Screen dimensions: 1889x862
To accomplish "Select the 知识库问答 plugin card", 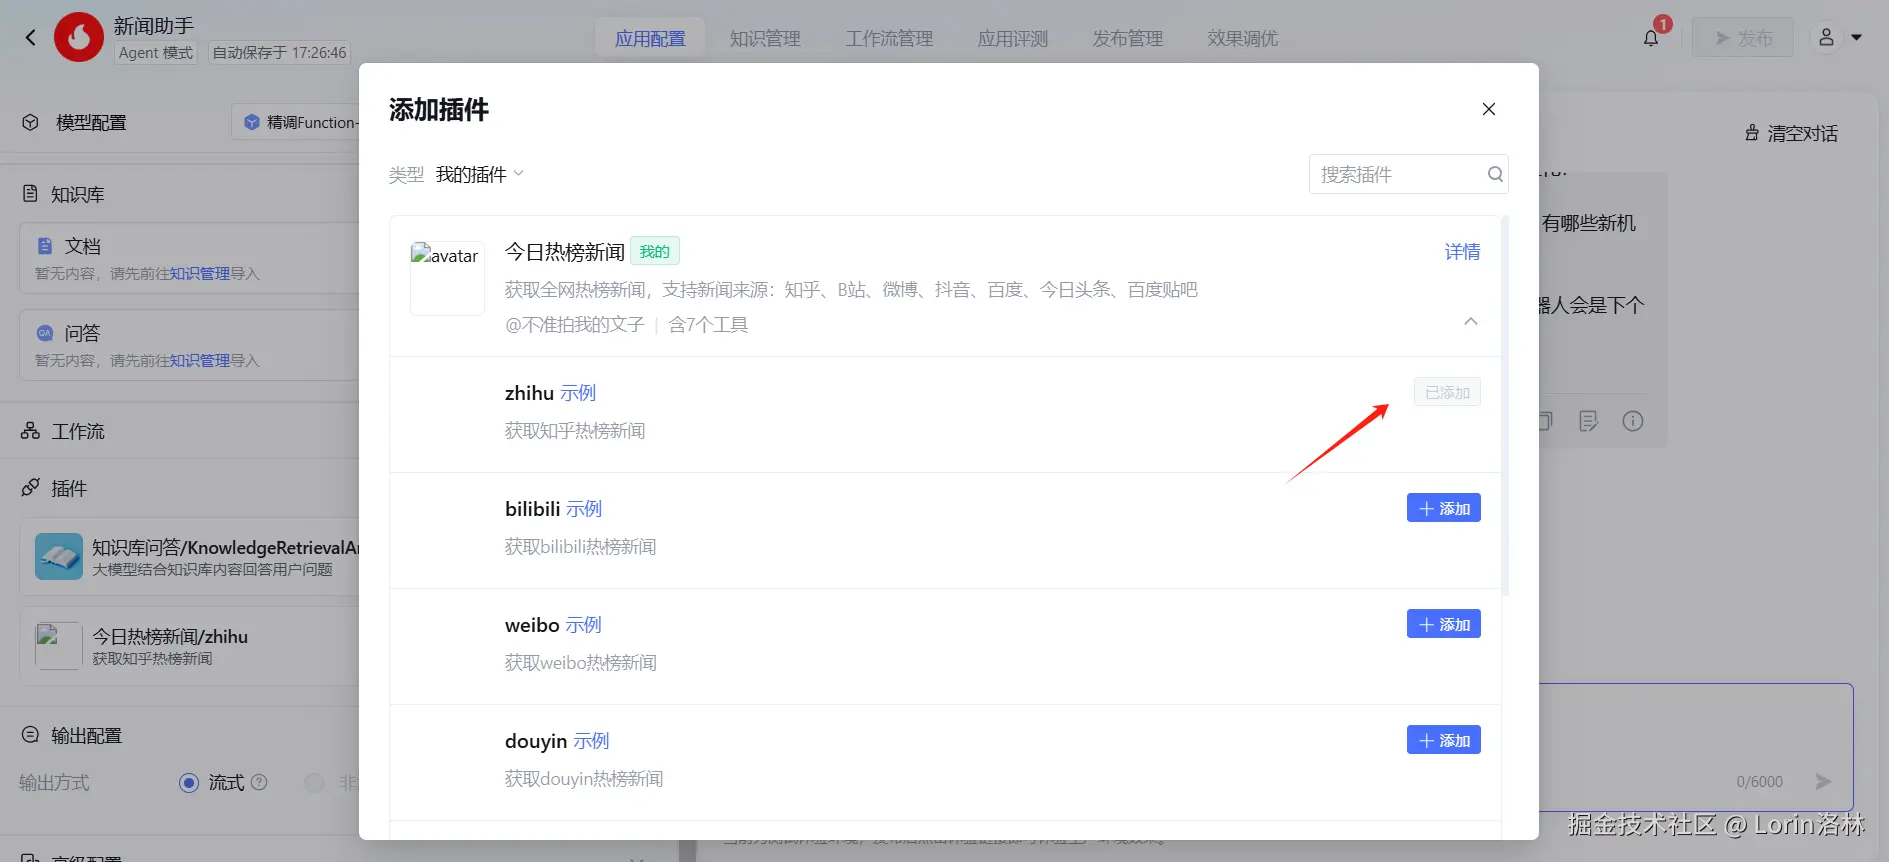I will (x=190, y=557).
